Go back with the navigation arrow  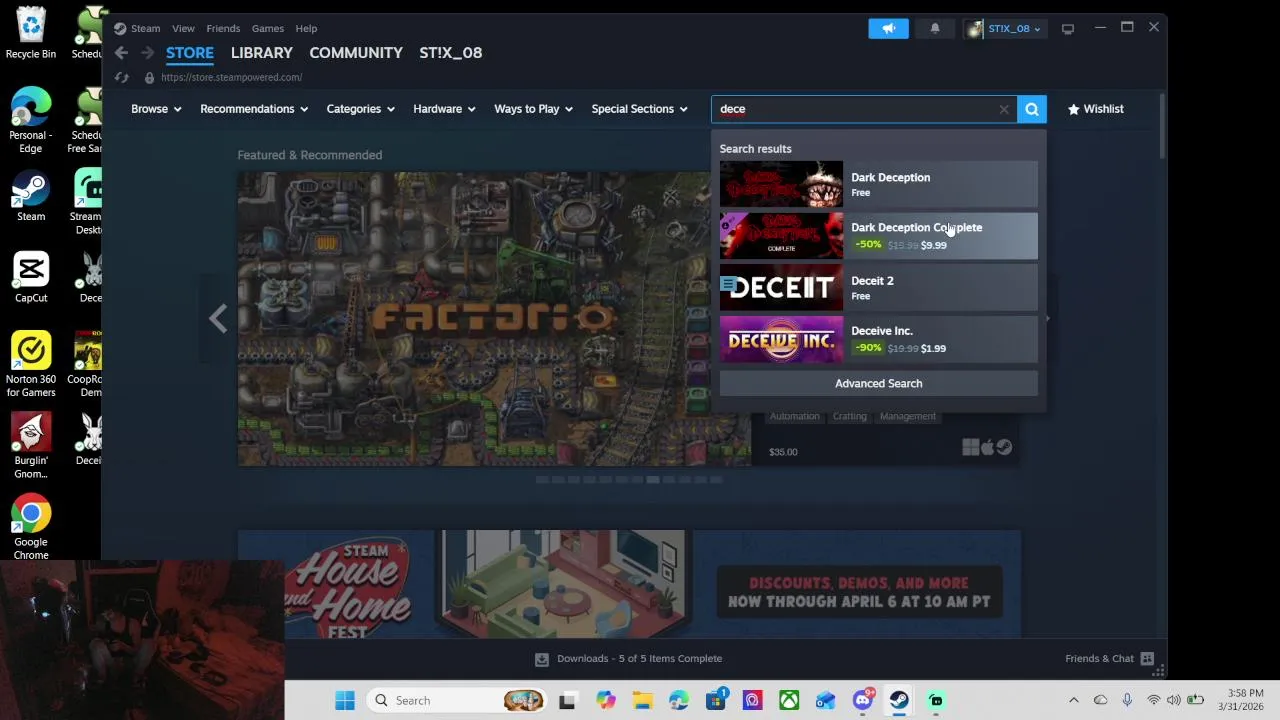point(121,53)
